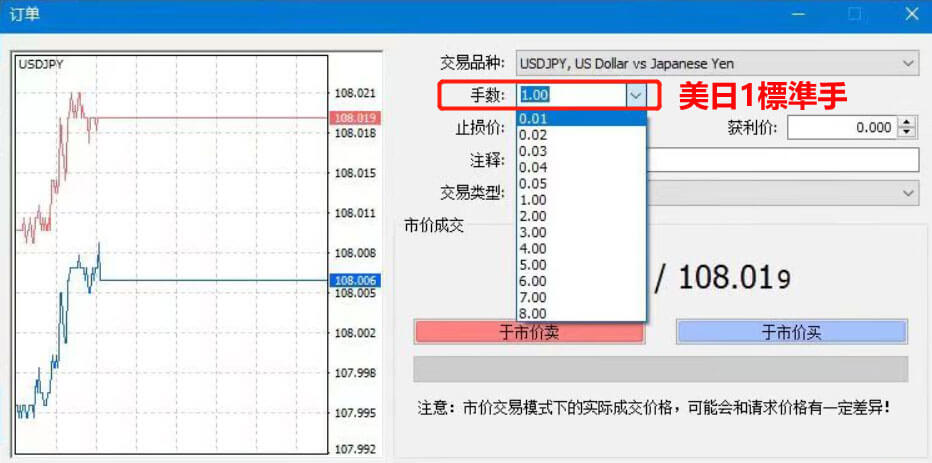The width and height of the screenshot is (932, 463).
Task: Click the 107.992 price axis value
Action: point(355,449)
